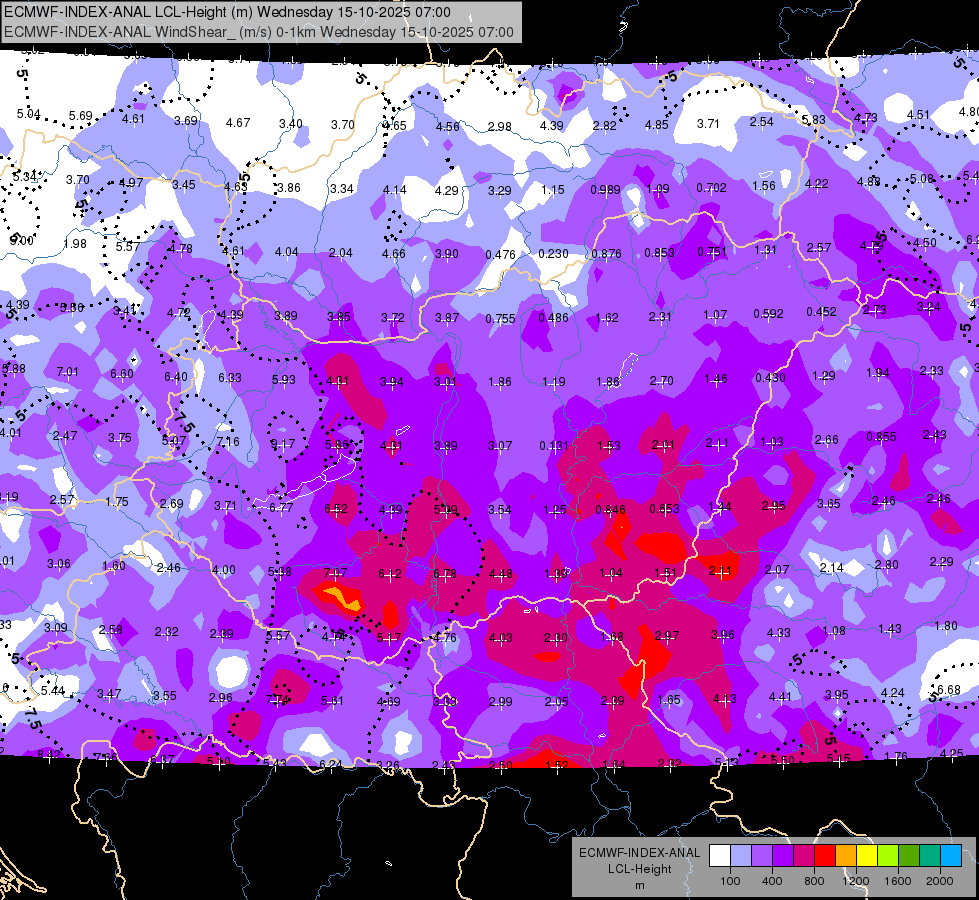Click the WindShear 0-1km title line
979x900 pixels.
pyautogui.click(x=259, y=32)
